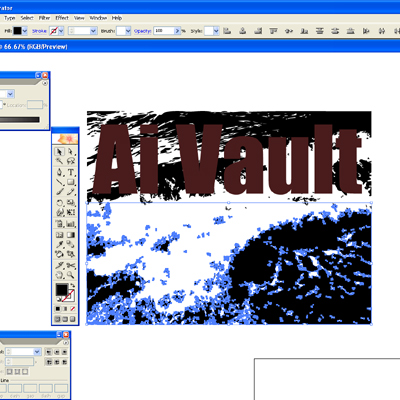Select the Direct Selection tool

pyautogui.click(x=71, y=152)
